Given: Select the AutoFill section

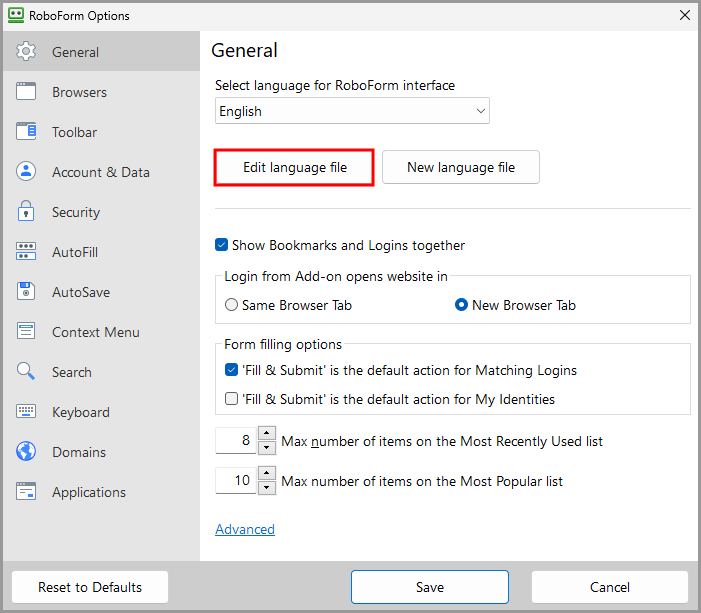Looking at the screenshot, I should coord(101,252).
